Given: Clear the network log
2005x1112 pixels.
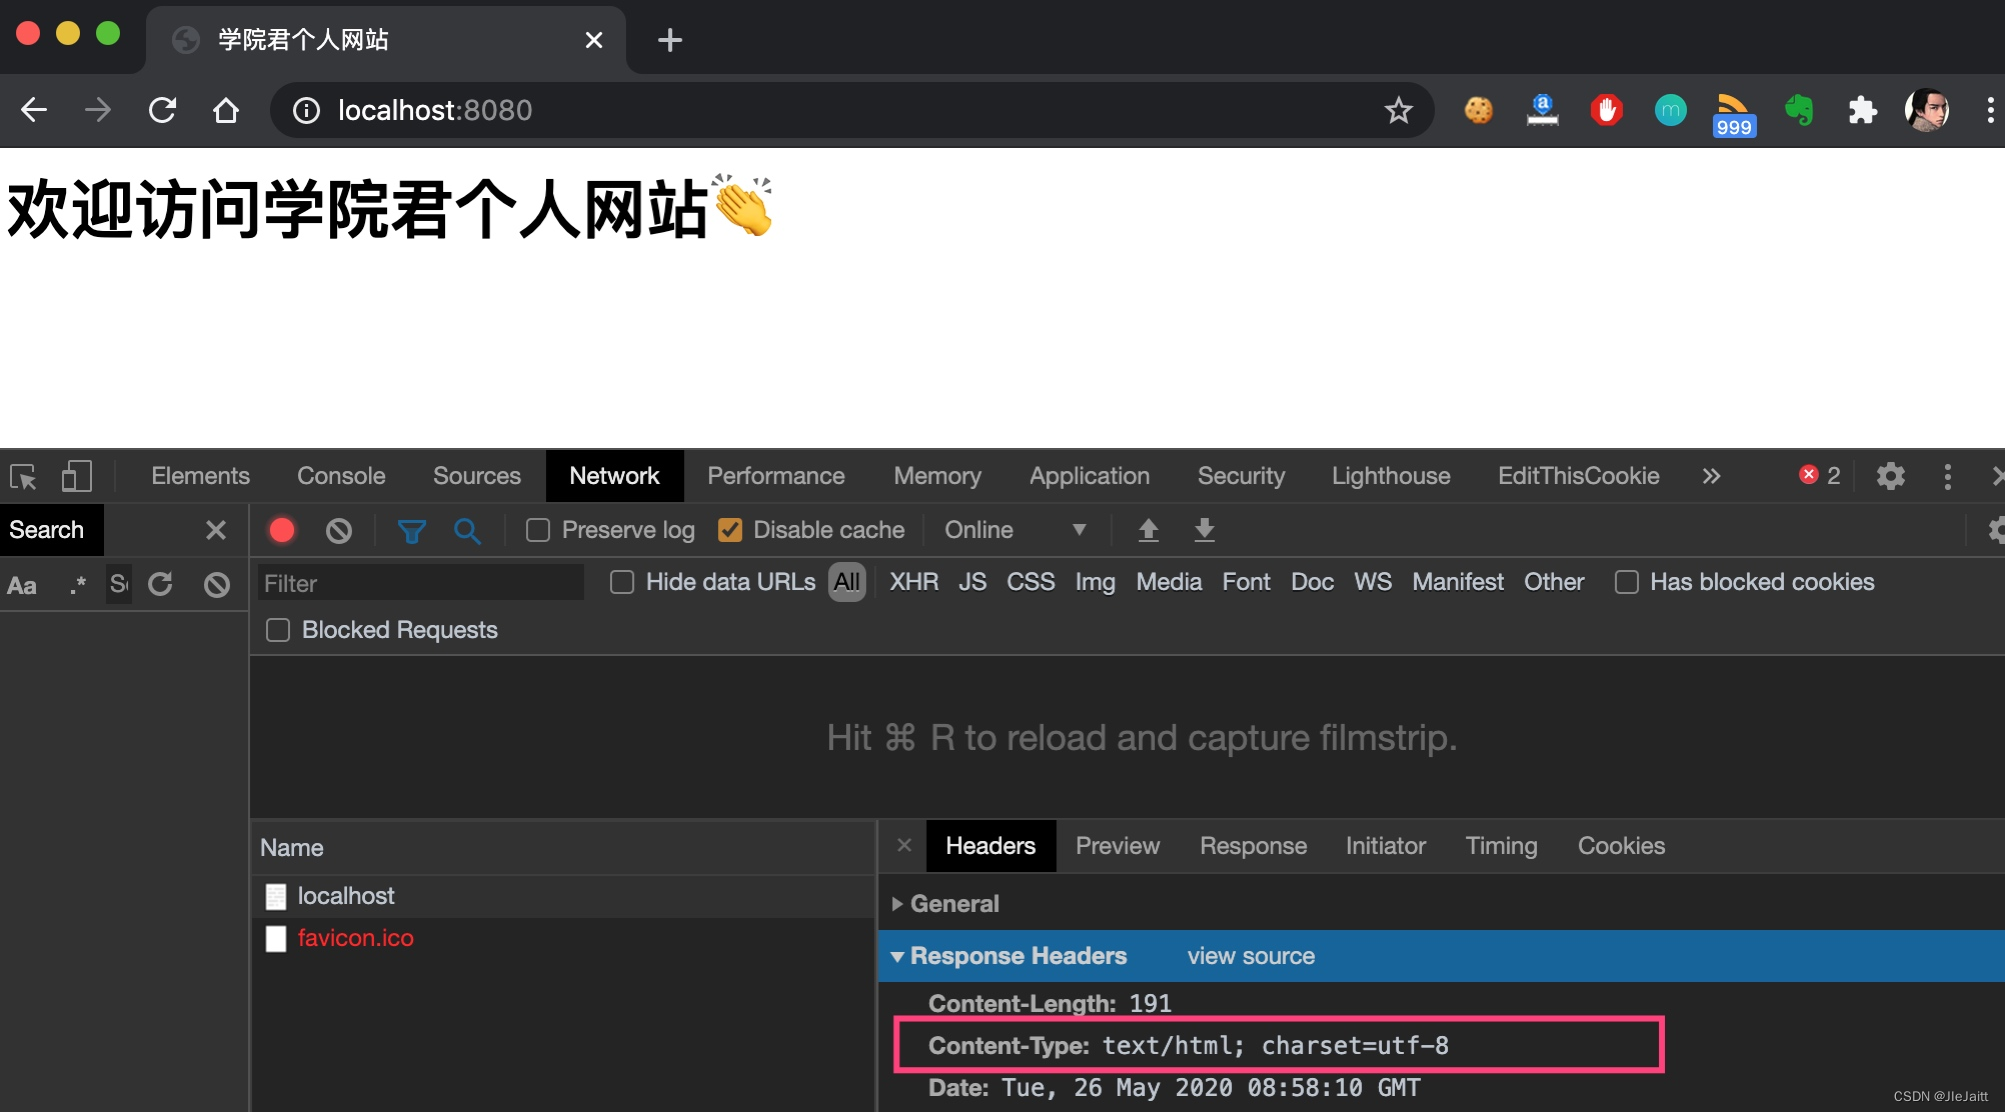Looking at the screenshot, I should (338, 530).
